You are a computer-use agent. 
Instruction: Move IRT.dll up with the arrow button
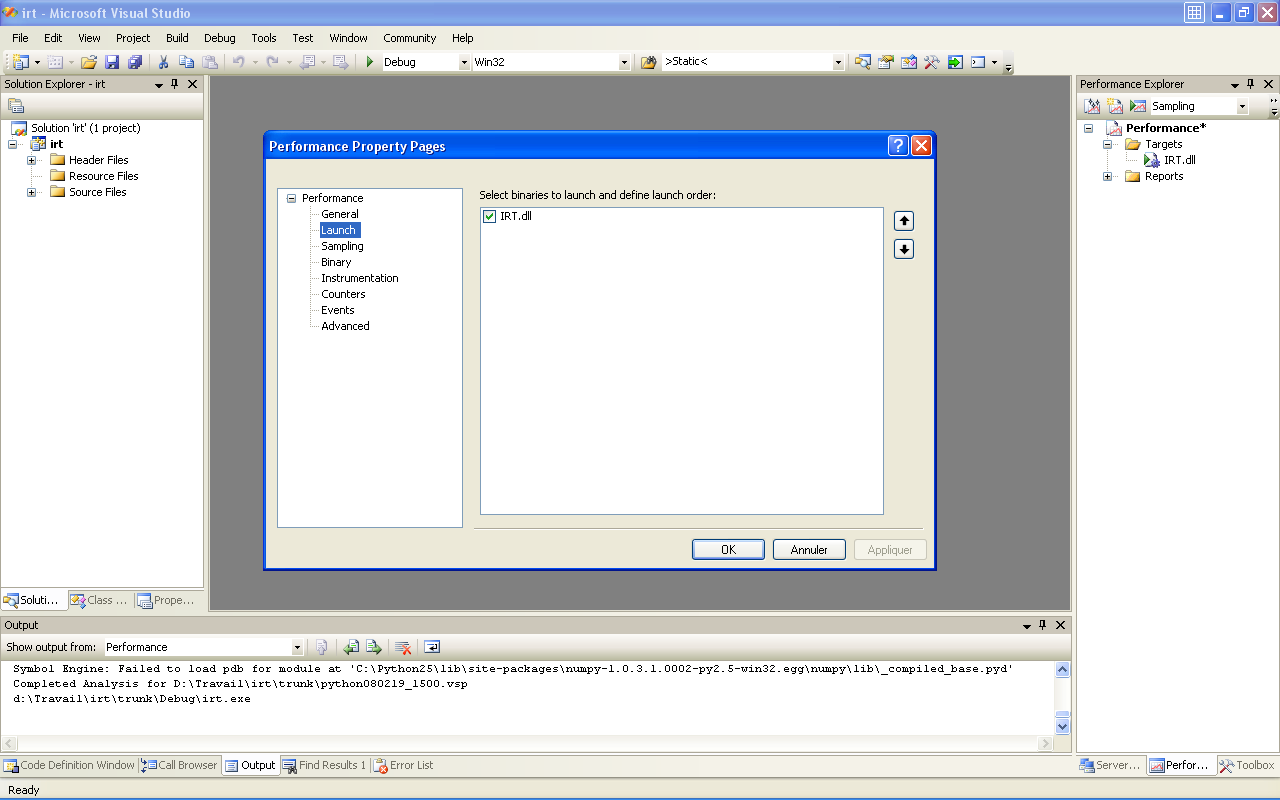(x=904, y=221)
